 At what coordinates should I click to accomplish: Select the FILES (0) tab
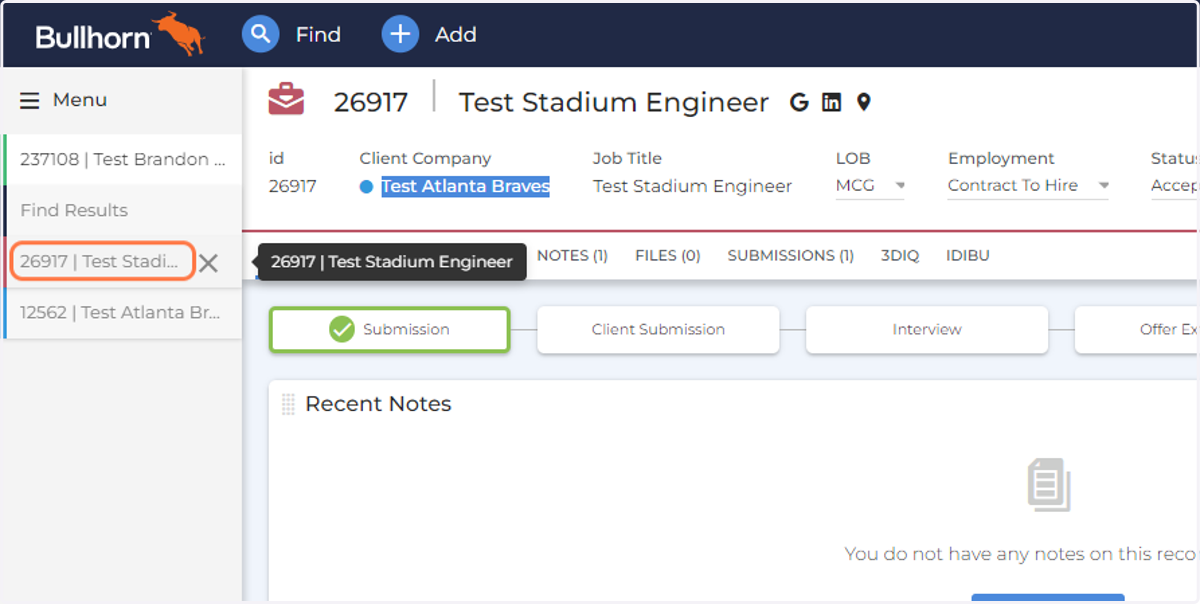click(667, 256)
